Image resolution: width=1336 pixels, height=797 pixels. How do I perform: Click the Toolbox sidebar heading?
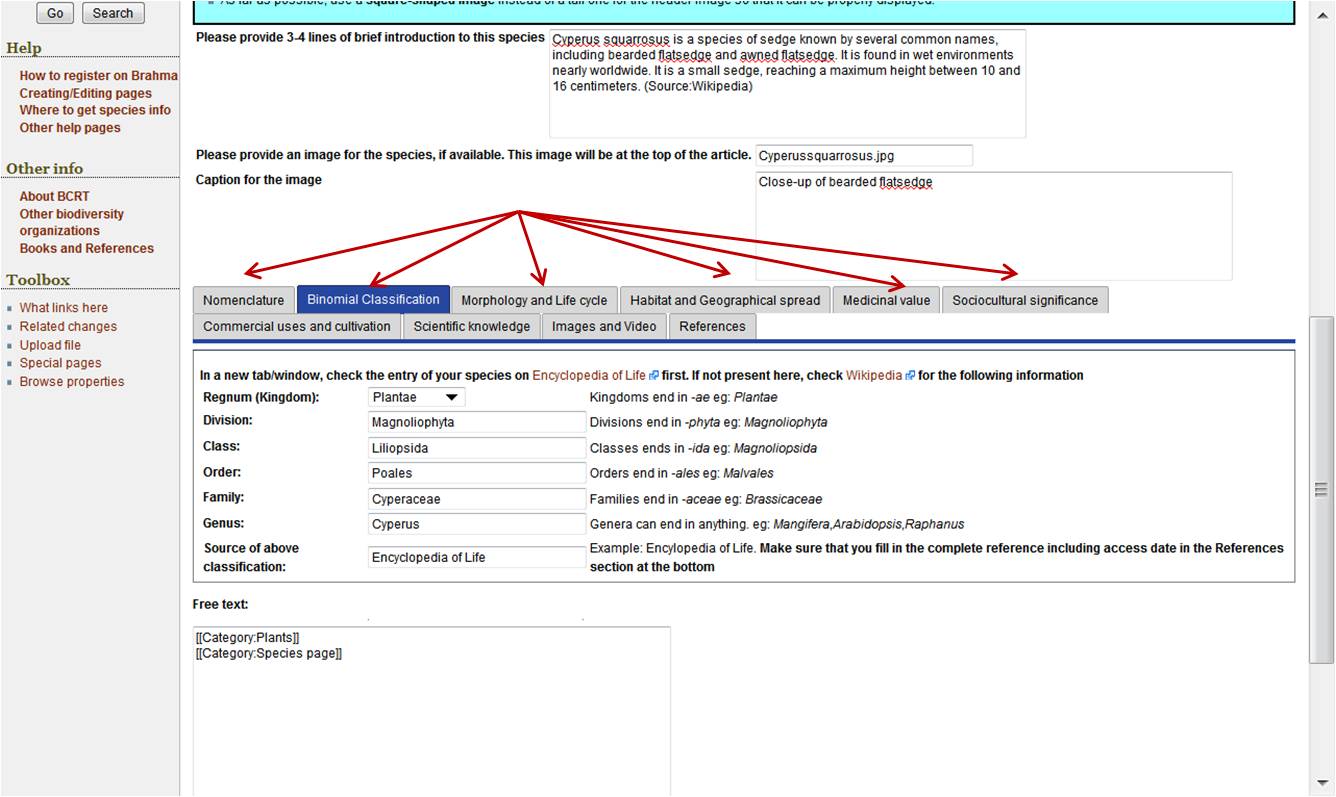38,279
